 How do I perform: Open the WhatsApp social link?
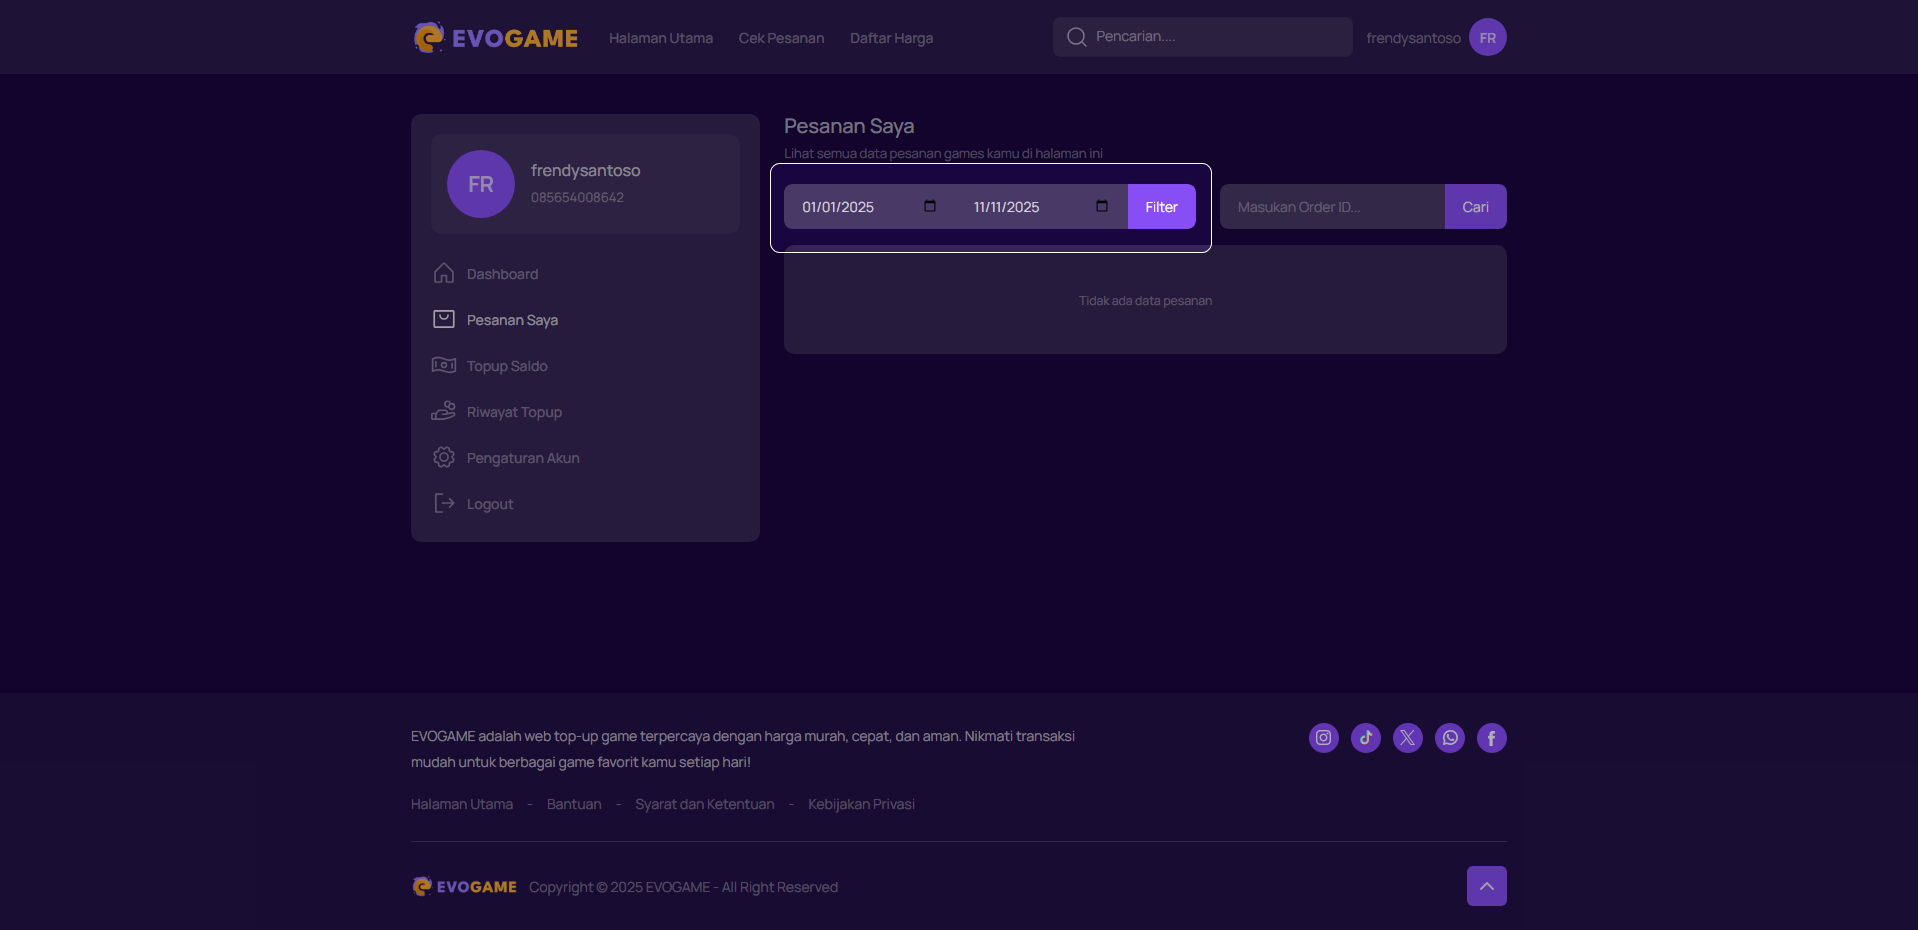pos(1449,738)
